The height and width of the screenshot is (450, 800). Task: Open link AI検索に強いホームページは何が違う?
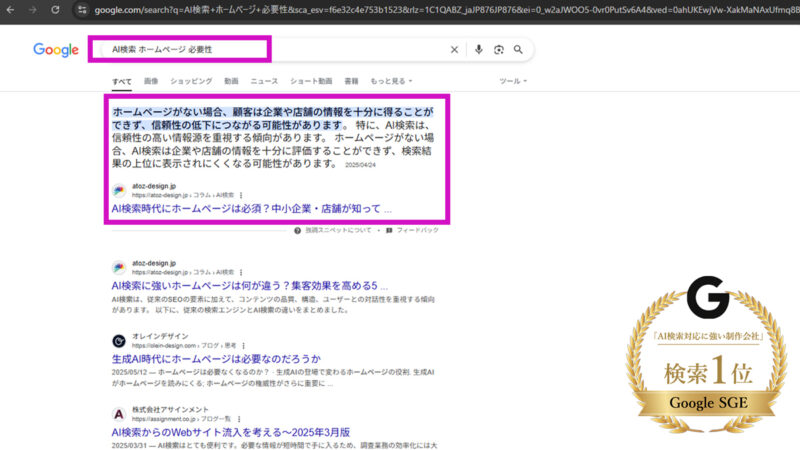tap(249, 286)
